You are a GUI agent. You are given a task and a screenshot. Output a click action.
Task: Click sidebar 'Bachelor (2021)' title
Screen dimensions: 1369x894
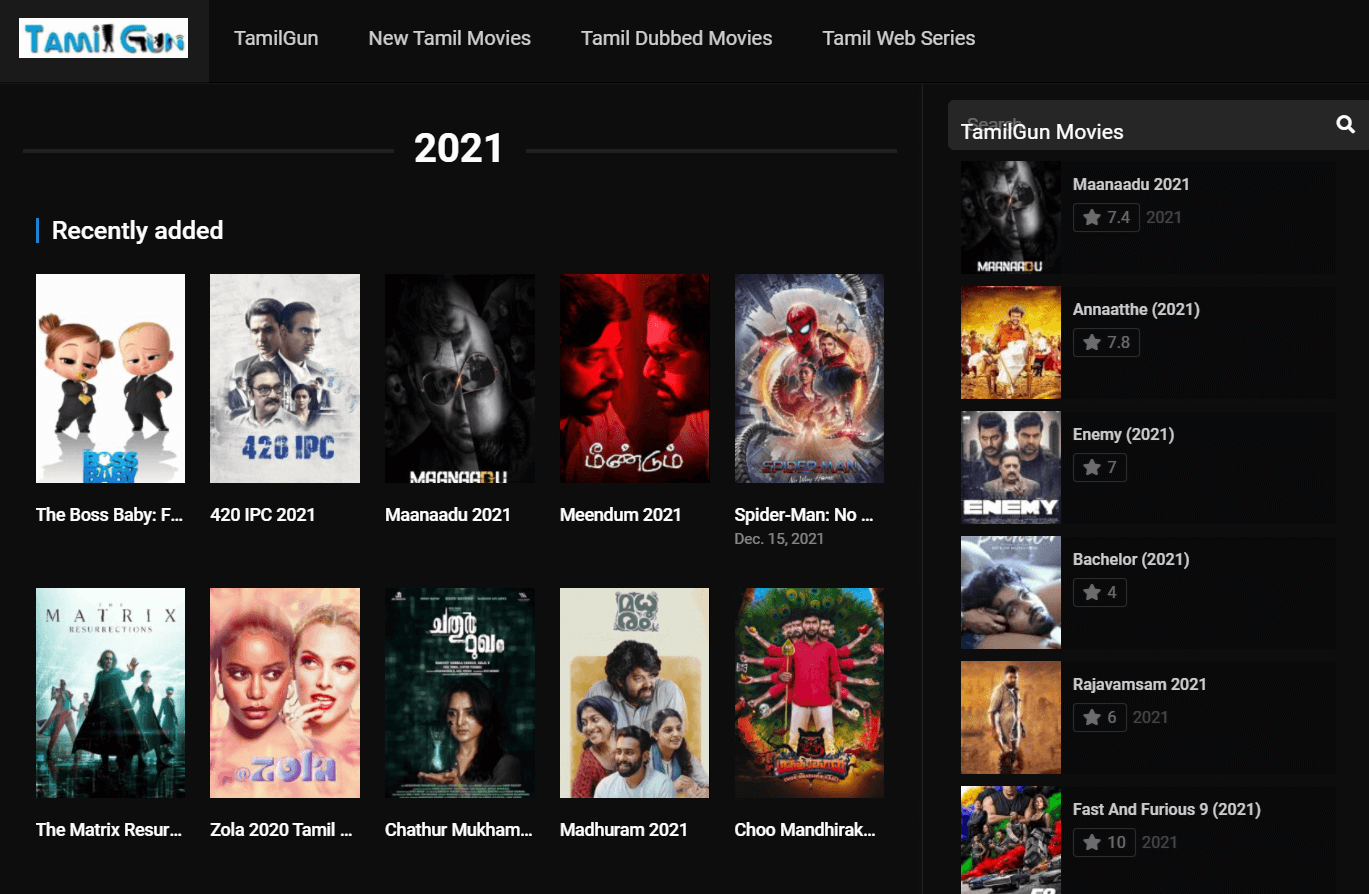click(1131, 559)
